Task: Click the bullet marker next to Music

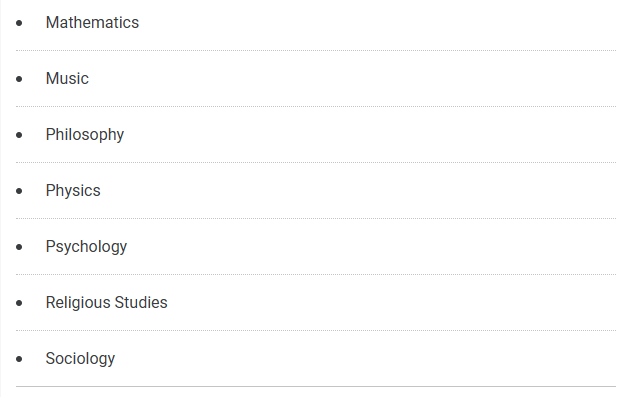Action: [19, 79]
